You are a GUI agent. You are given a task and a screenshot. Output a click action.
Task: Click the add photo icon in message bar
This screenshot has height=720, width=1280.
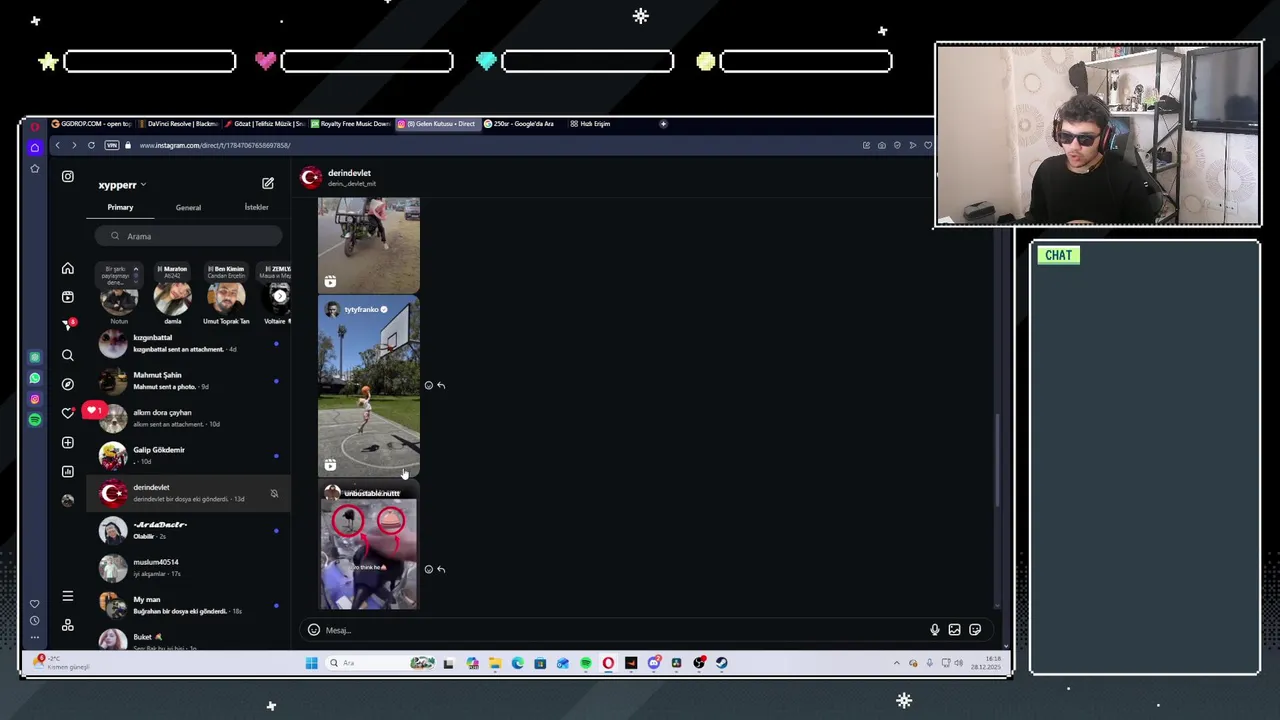click(955, 630)
